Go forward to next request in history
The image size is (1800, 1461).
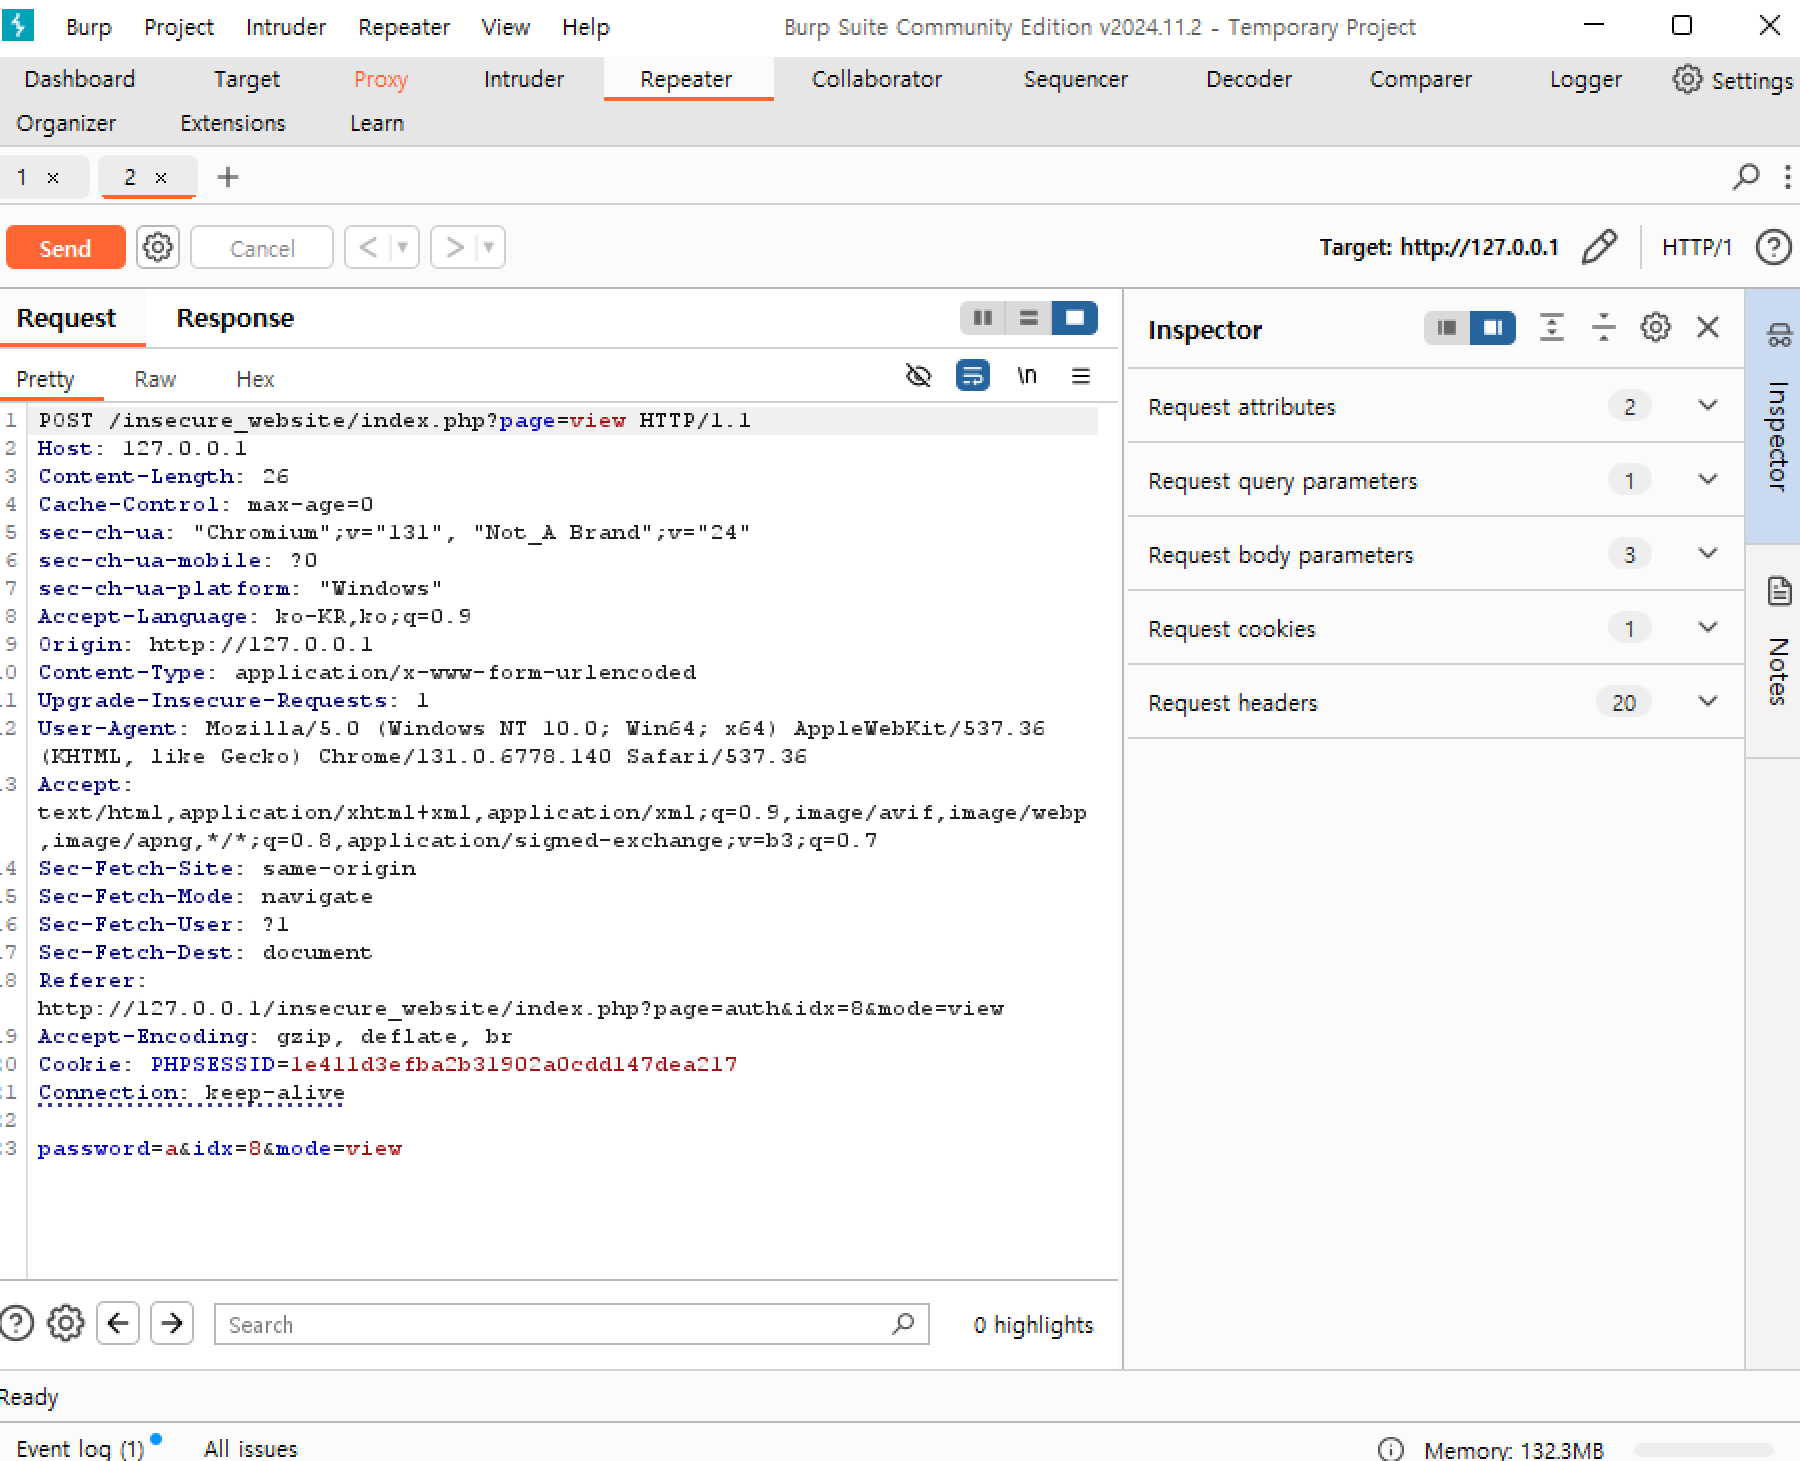pyautogui.click(x=455, y=247)
